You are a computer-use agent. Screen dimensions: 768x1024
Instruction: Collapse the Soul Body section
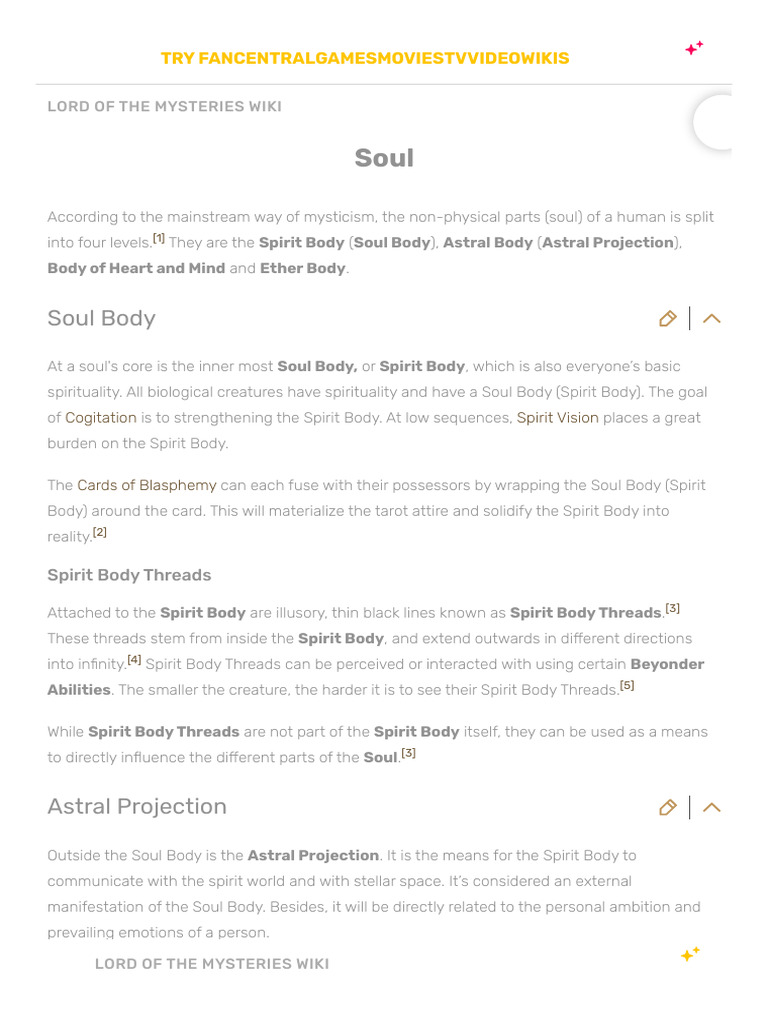pyautogui.click(x=712, y=319)
